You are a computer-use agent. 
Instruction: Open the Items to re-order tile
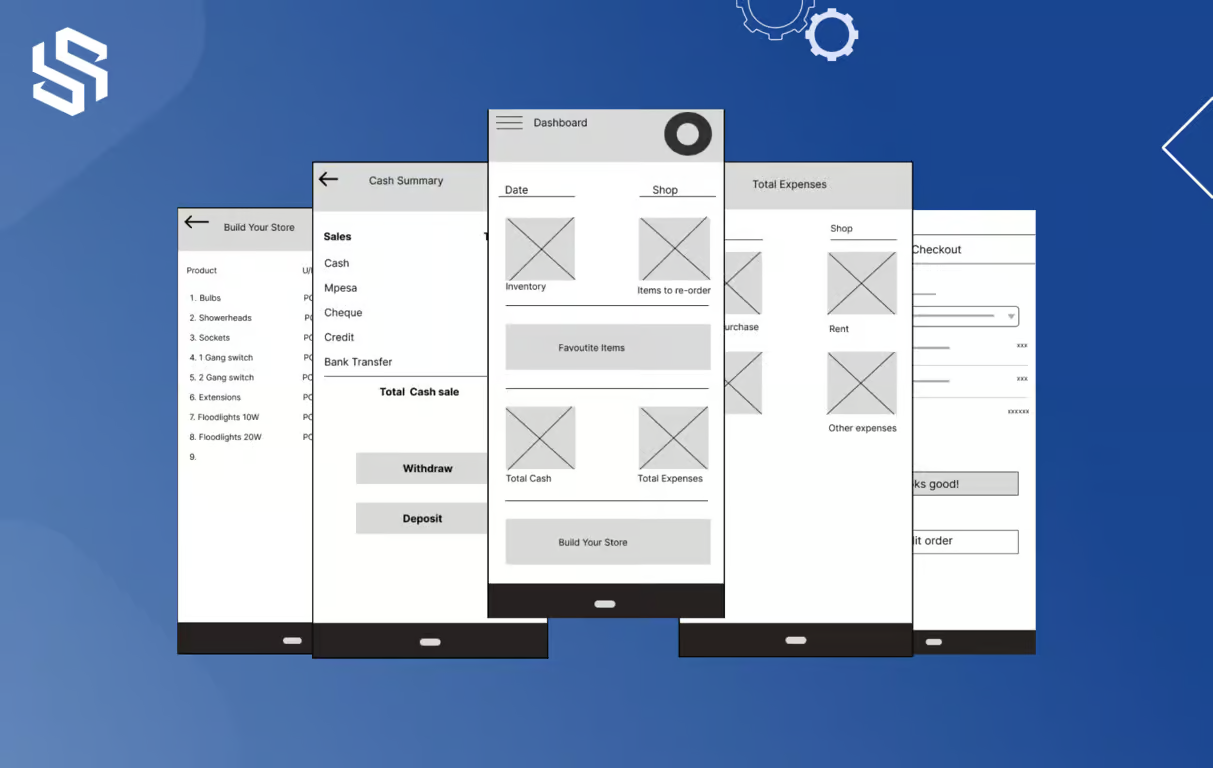[674, 249]
